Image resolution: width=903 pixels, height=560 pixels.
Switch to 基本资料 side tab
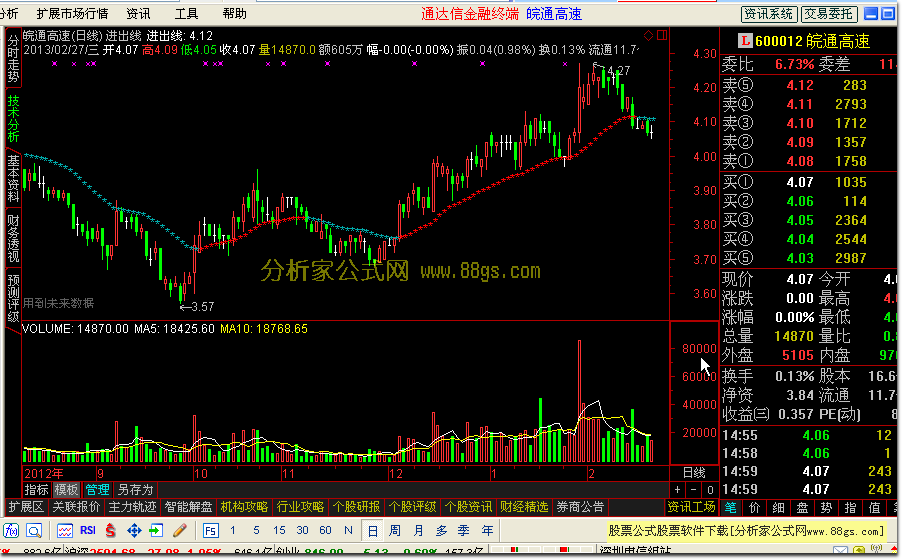coord(13,178)
